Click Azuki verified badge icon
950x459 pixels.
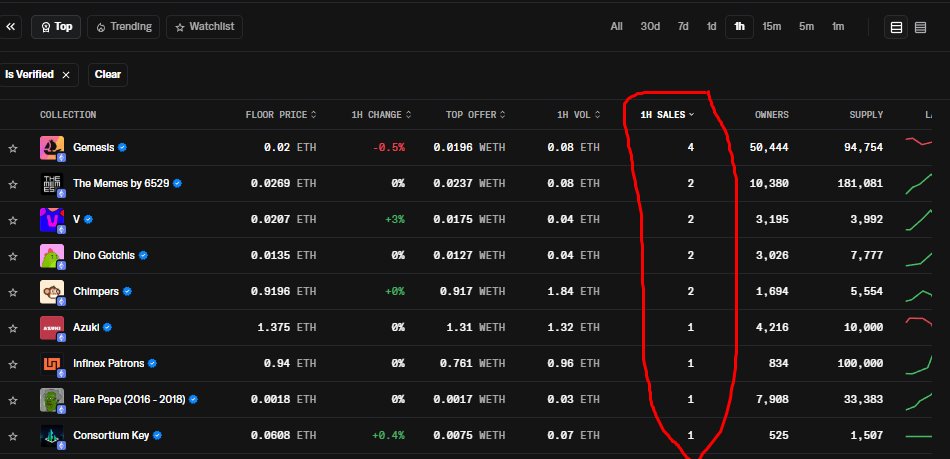pos(107,327)
